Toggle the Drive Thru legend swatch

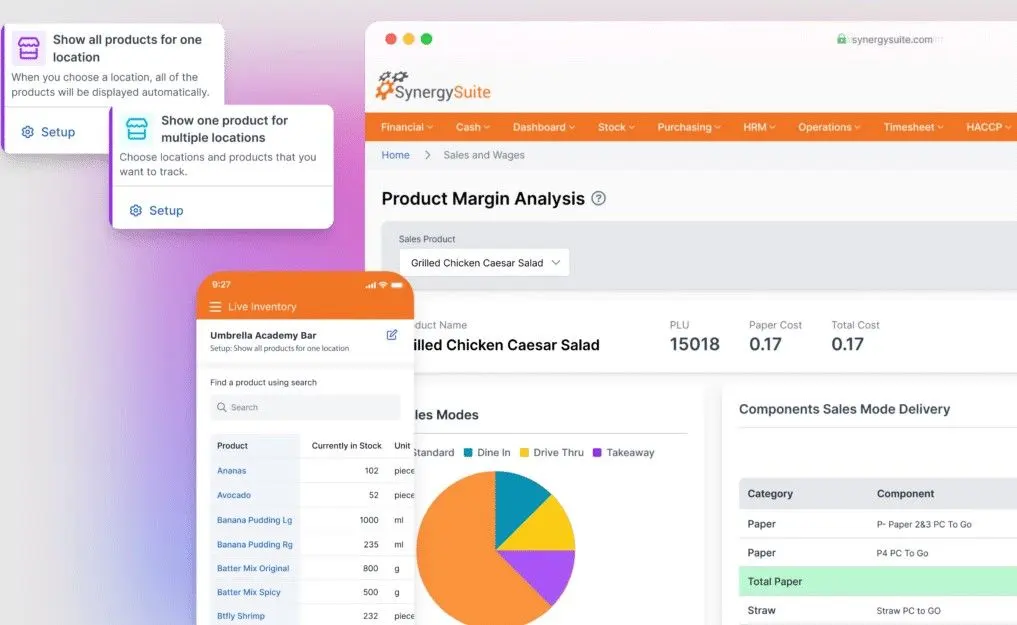[524, 453]
